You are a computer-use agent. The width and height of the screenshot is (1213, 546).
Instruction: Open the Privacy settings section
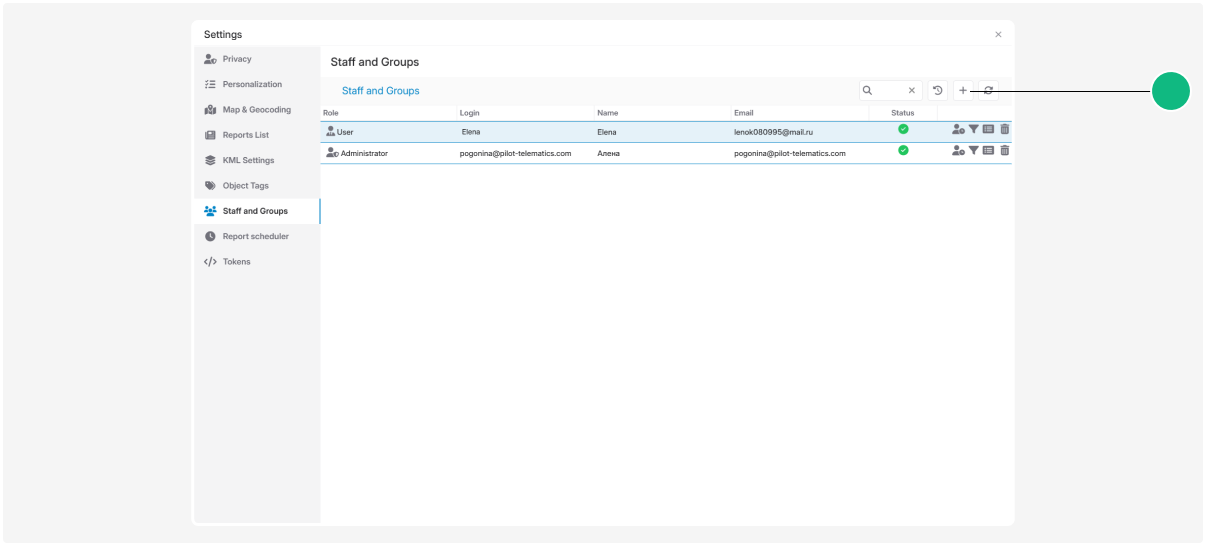237,59
